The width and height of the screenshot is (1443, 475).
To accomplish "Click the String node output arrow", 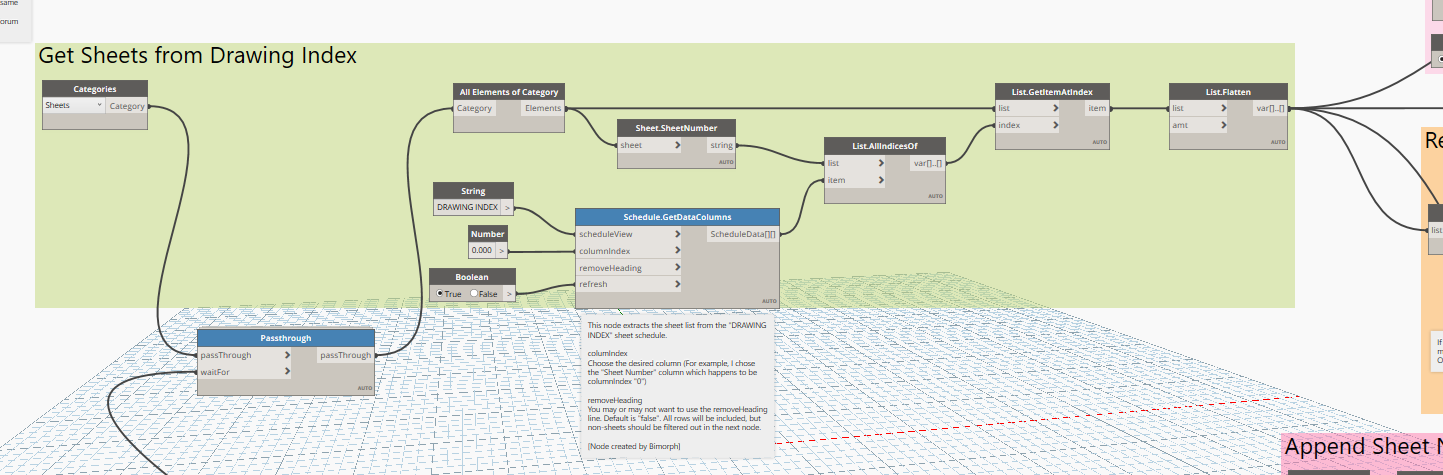I will (x=508, y=208).
